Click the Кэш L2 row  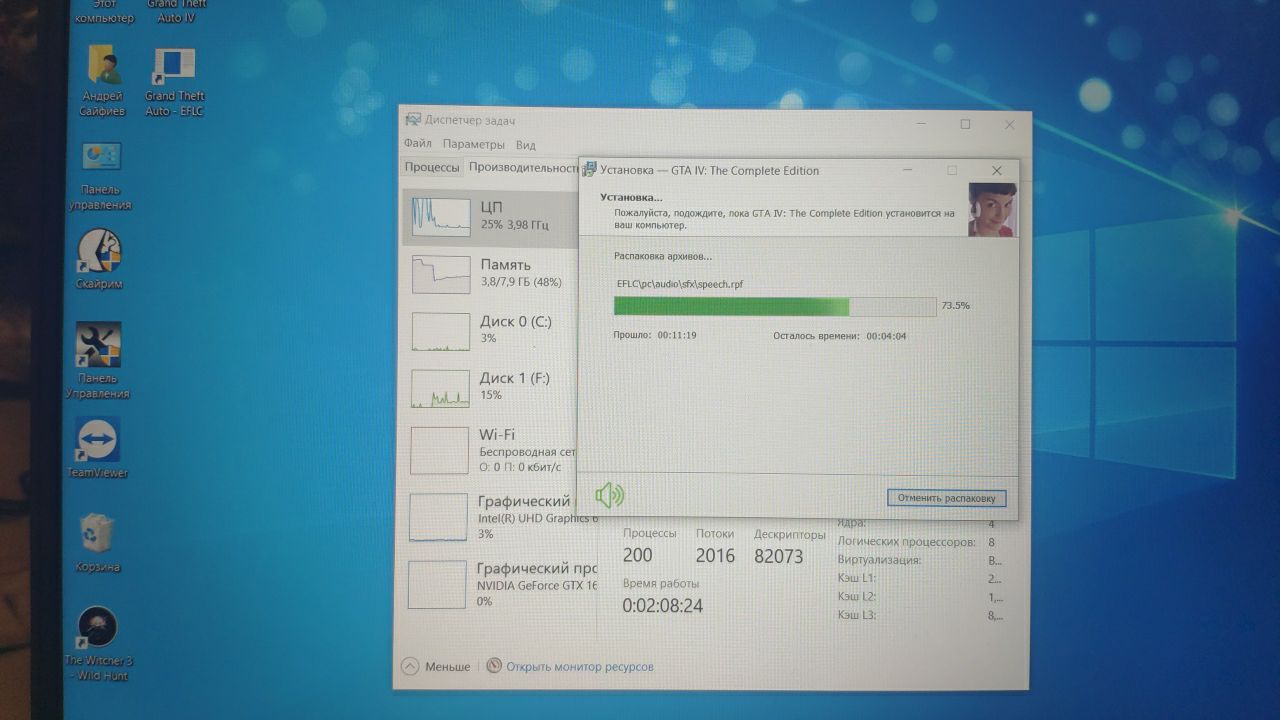(x=919, y=597)
